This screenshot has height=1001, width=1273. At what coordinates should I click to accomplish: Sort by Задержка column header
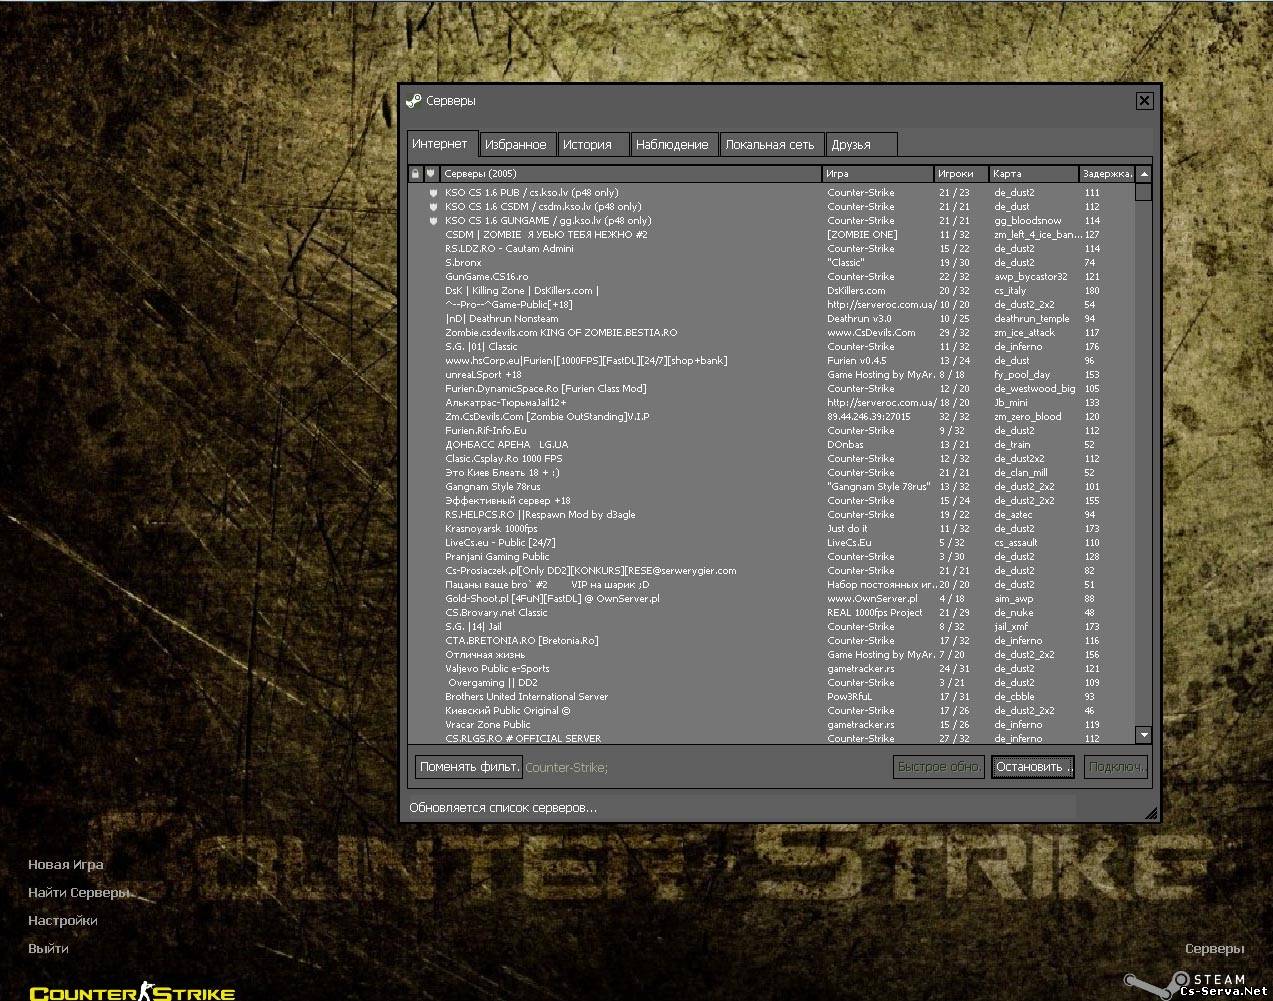coord(1107,174)
